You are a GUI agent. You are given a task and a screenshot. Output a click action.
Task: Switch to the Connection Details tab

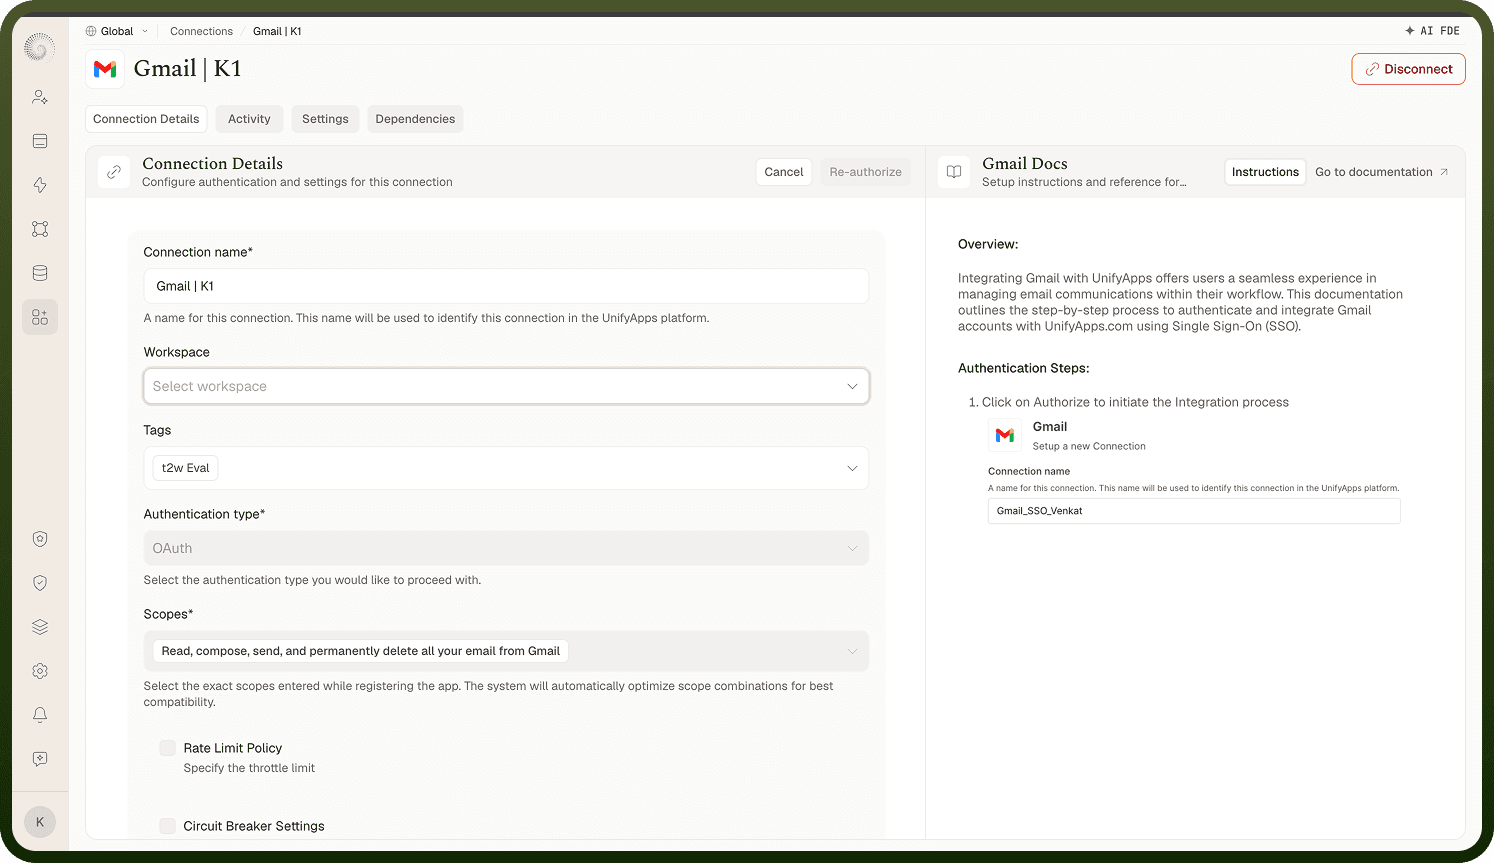pos(146,119)
